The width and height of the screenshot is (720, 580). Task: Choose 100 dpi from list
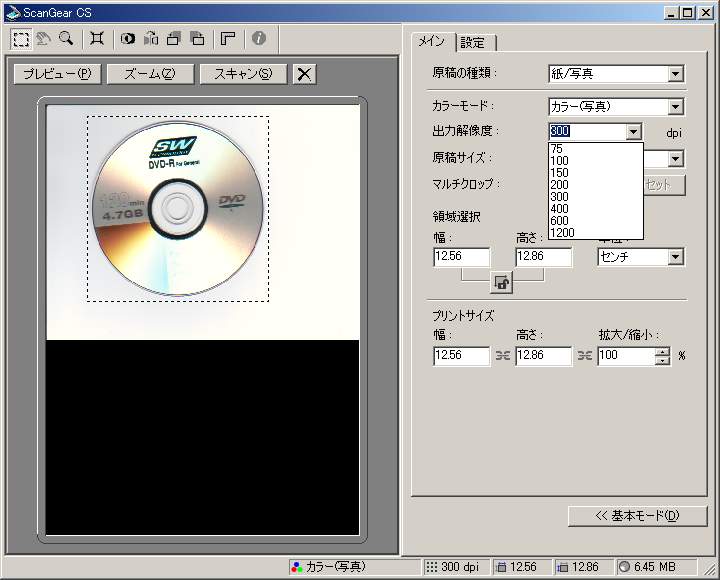[596, 161]
